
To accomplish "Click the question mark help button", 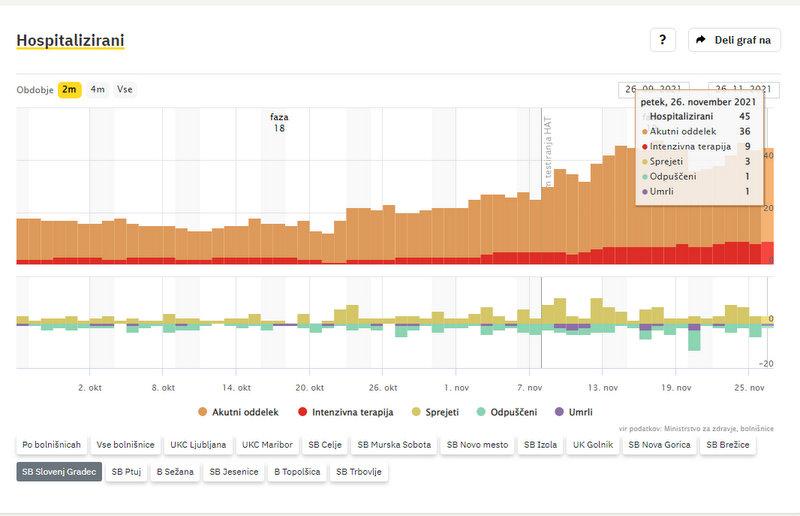I will click(663, 40).
